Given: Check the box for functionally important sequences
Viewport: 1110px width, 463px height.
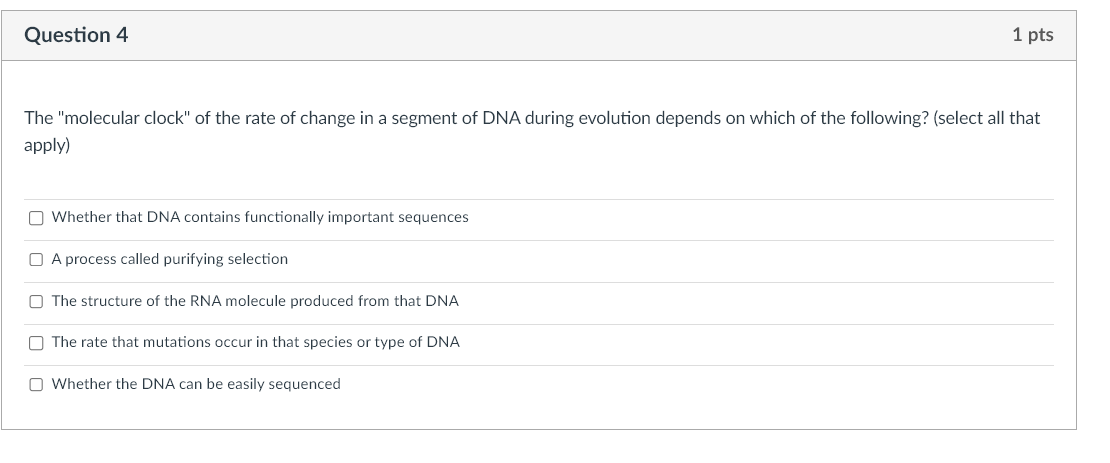Looking at the screenshot, I should (36, 217).
